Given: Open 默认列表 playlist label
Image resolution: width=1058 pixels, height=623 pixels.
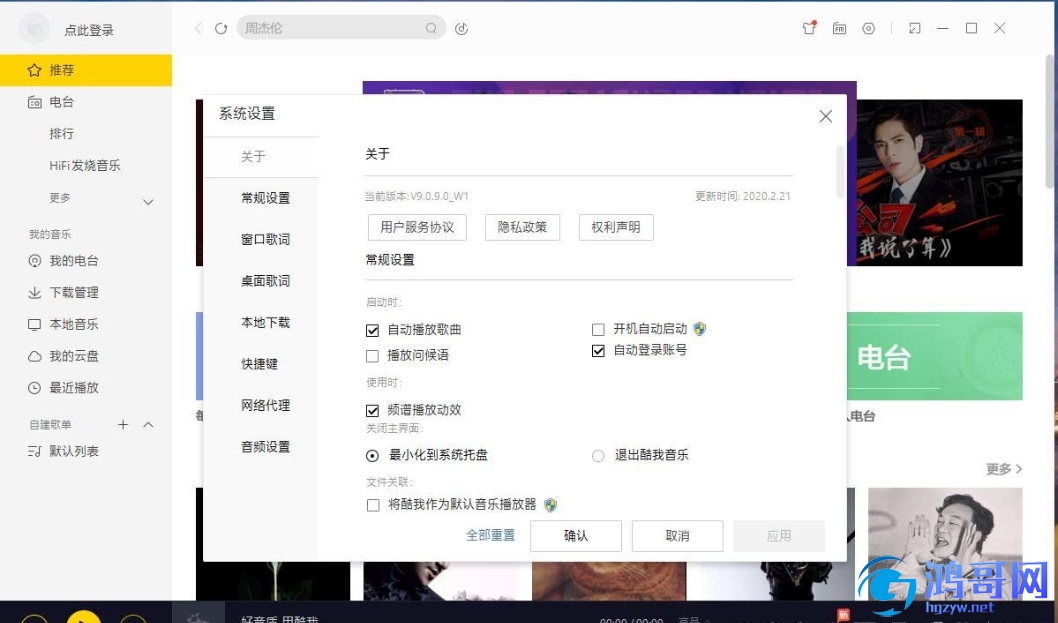Looking at the screenshot, I should pos(74,451).
